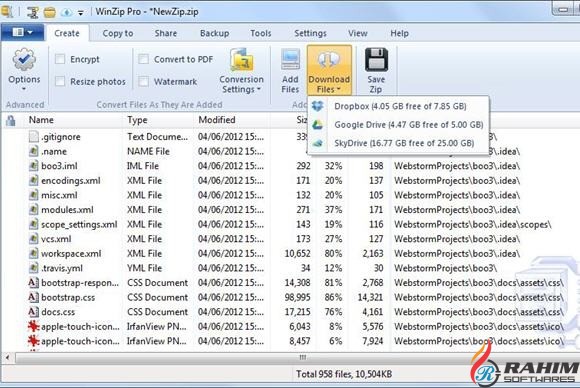580x388 pixels.
Task: Click the SkyDrive cloud icon in the menu
Action: point(318,143)
